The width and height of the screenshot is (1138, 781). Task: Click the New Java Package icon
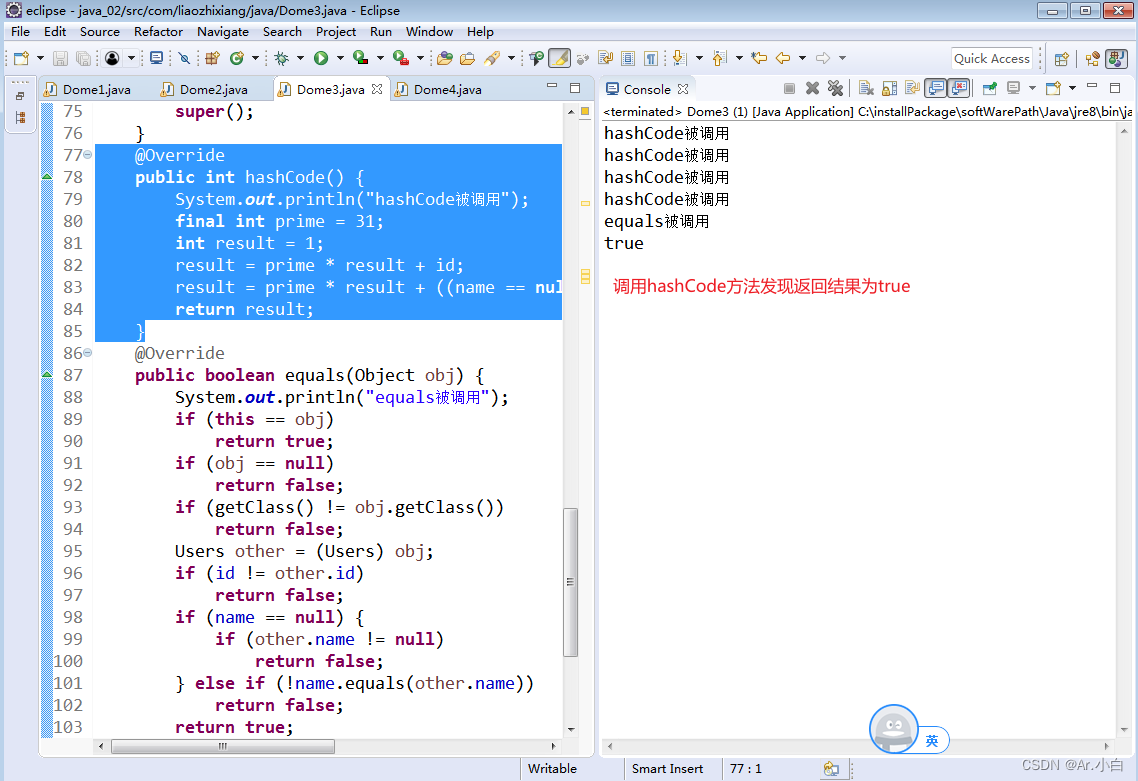pos(212,58)
